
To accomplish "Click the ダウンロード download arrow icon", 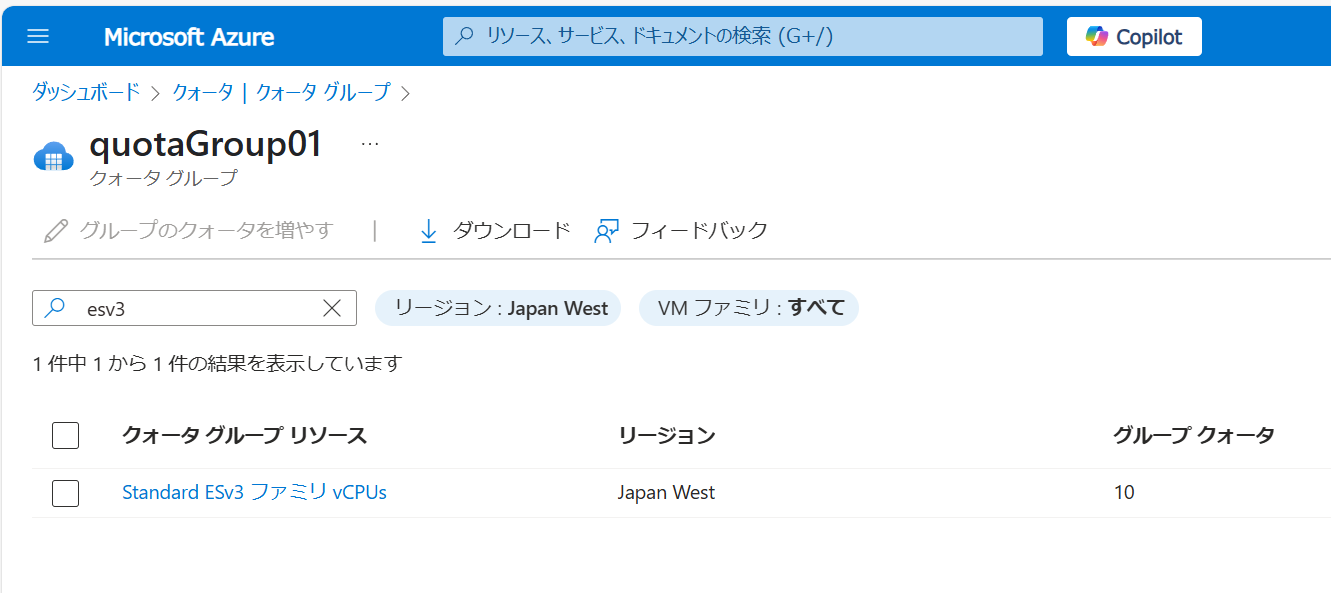I will [429, 231].
